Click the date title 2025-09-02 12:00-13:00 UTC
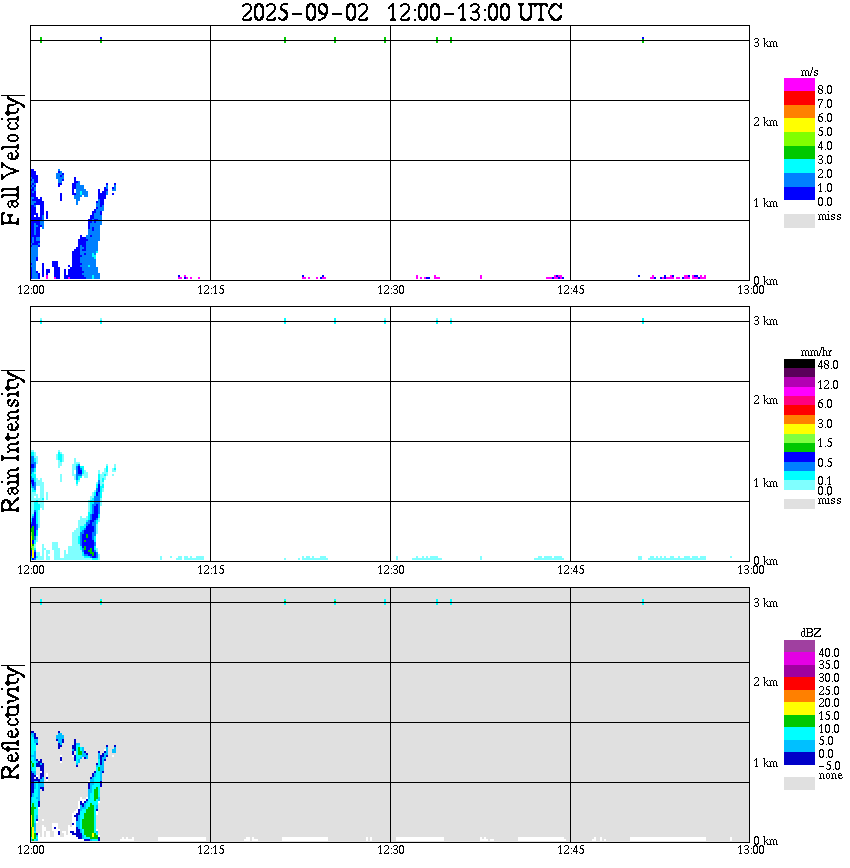The image size is (850, 868). [401, 12]
